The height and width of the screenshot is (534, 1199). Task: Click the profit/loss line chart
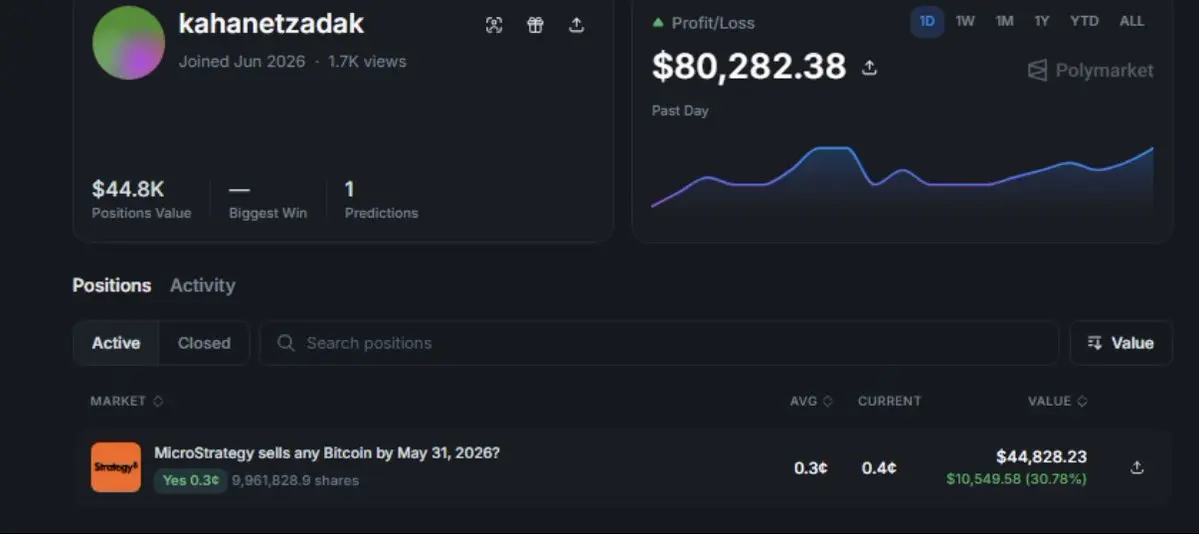click(x=902, y=177)
